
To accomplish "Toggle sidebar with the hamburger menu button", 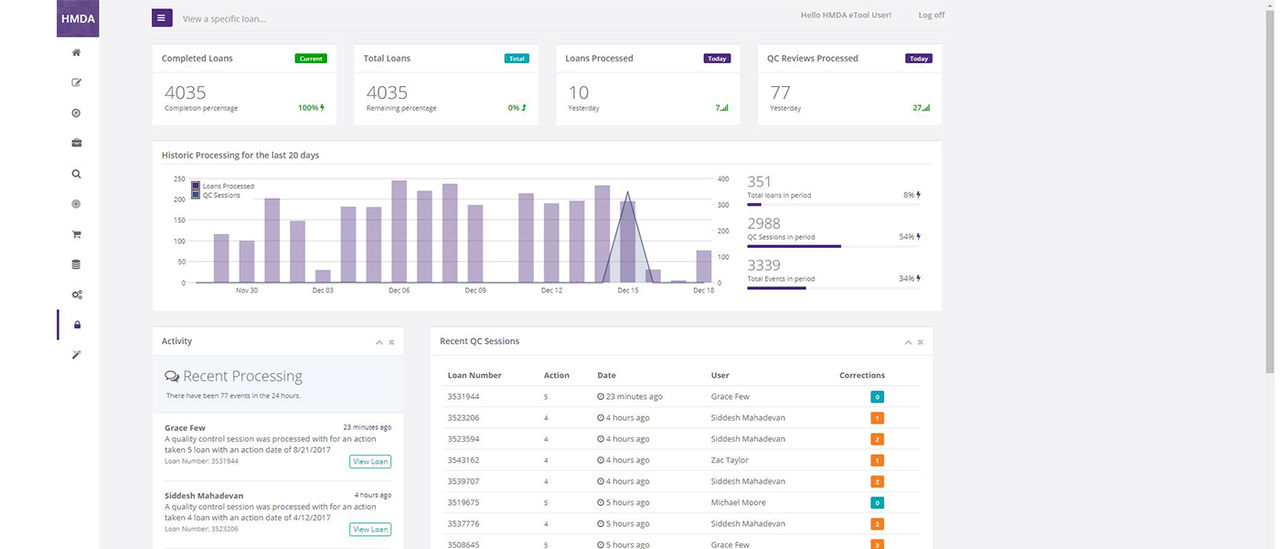I will 162,18.
